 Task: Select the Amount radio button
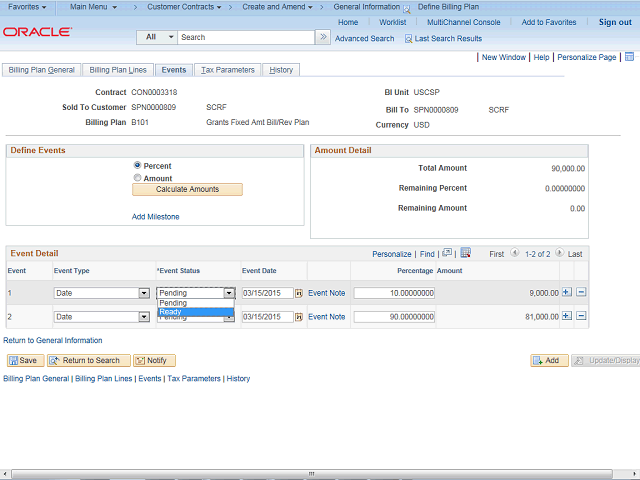[138, 178]
